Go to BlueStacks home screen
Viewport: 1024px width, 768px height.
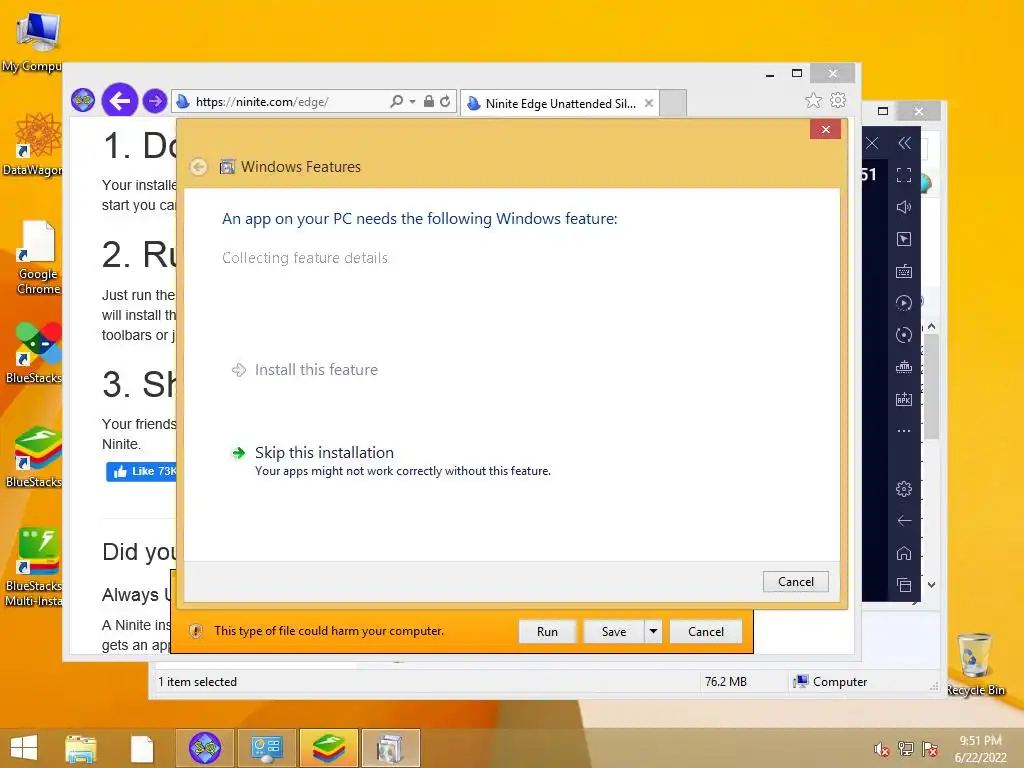(904, 553)
